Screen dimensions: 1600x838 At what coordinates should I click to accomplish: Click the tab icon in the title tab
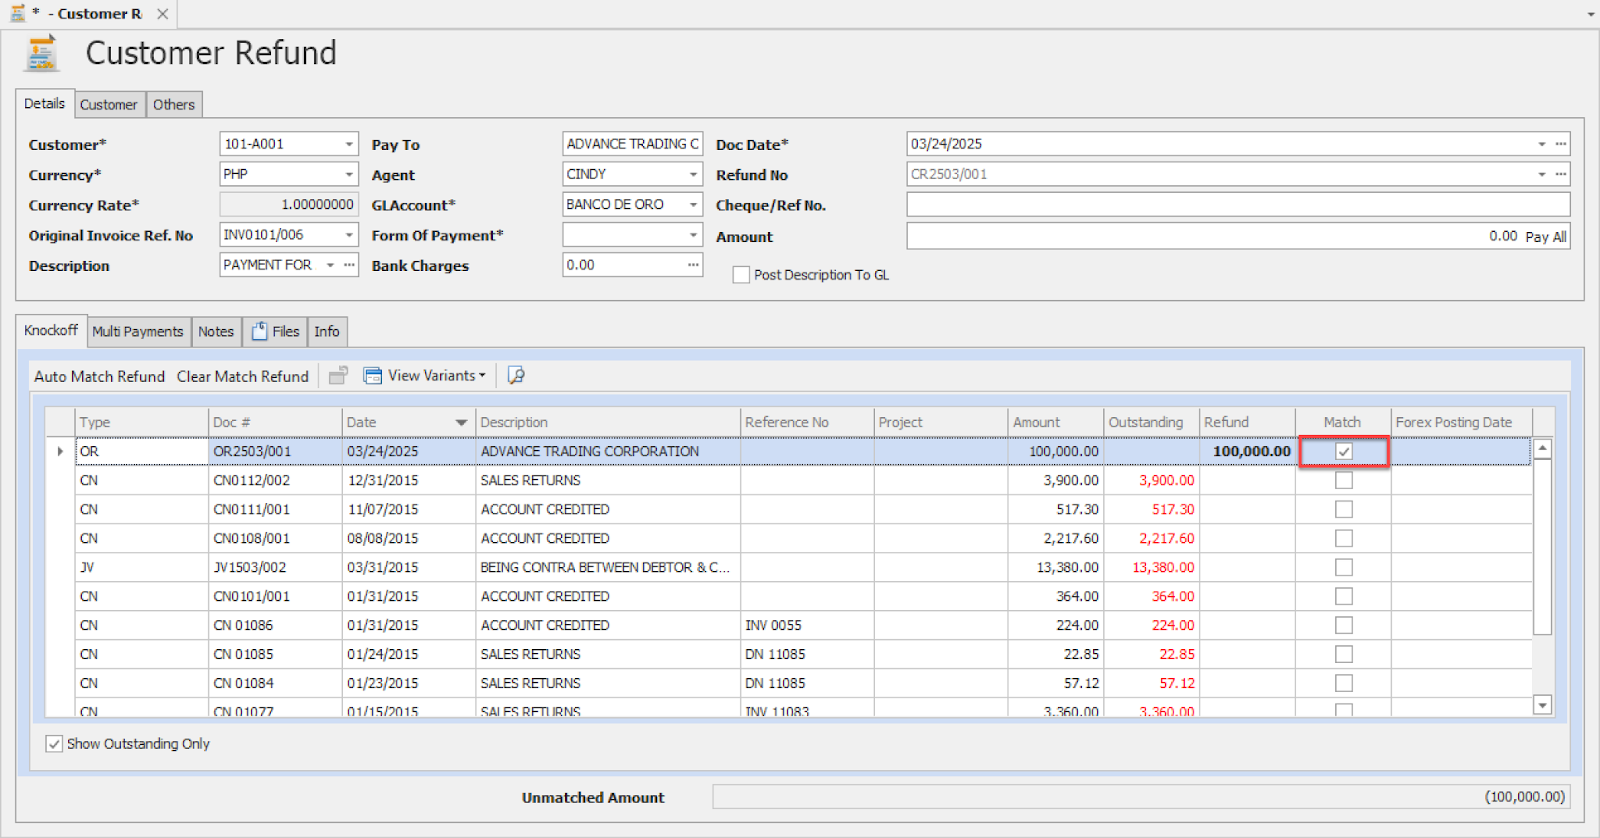(x=18, y=14)
